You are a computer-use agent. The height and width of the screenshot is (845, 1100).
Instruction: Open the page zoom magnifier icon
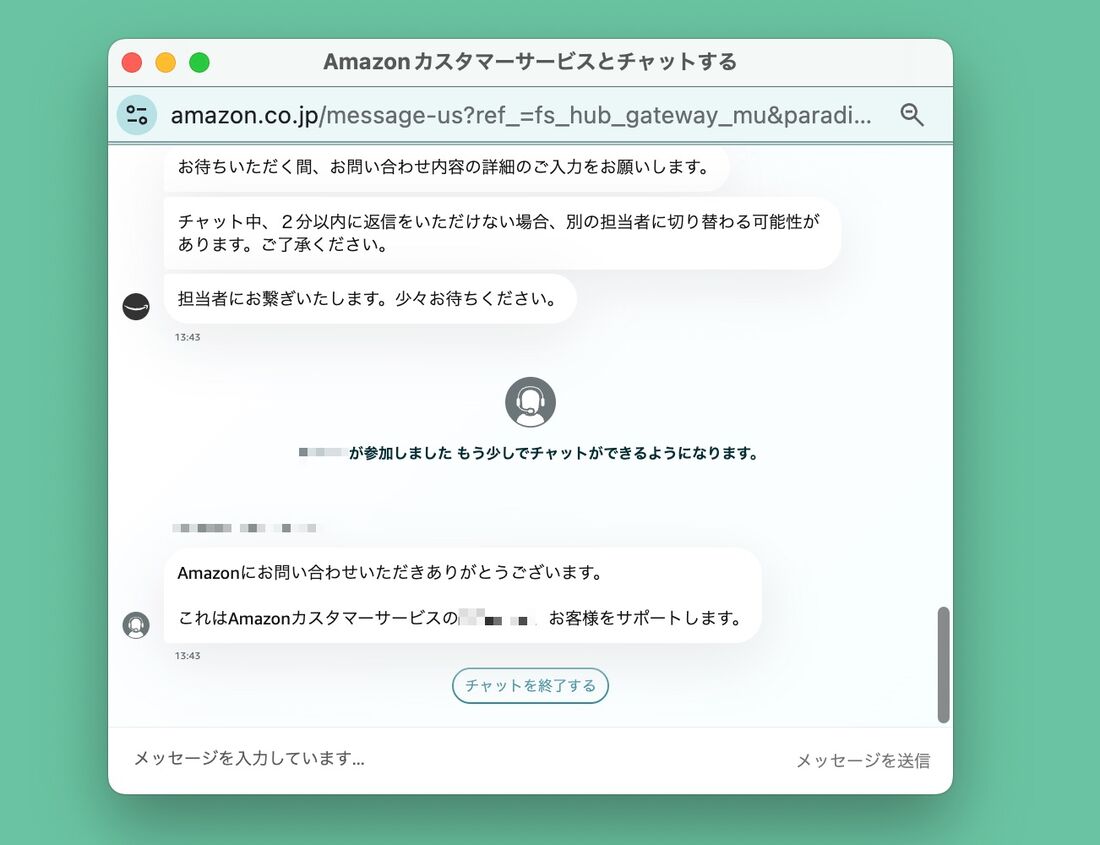[x=912, y=114]
